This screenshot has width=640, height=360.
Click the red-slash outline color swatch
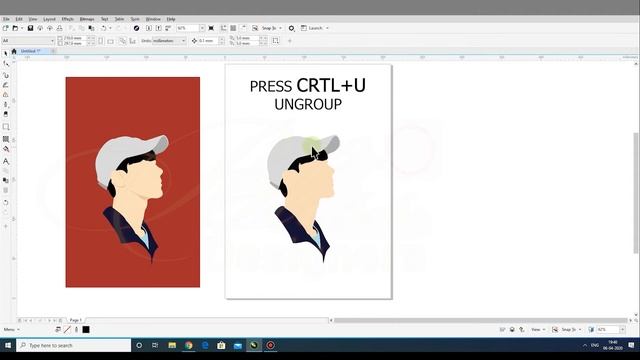point(67,329)
